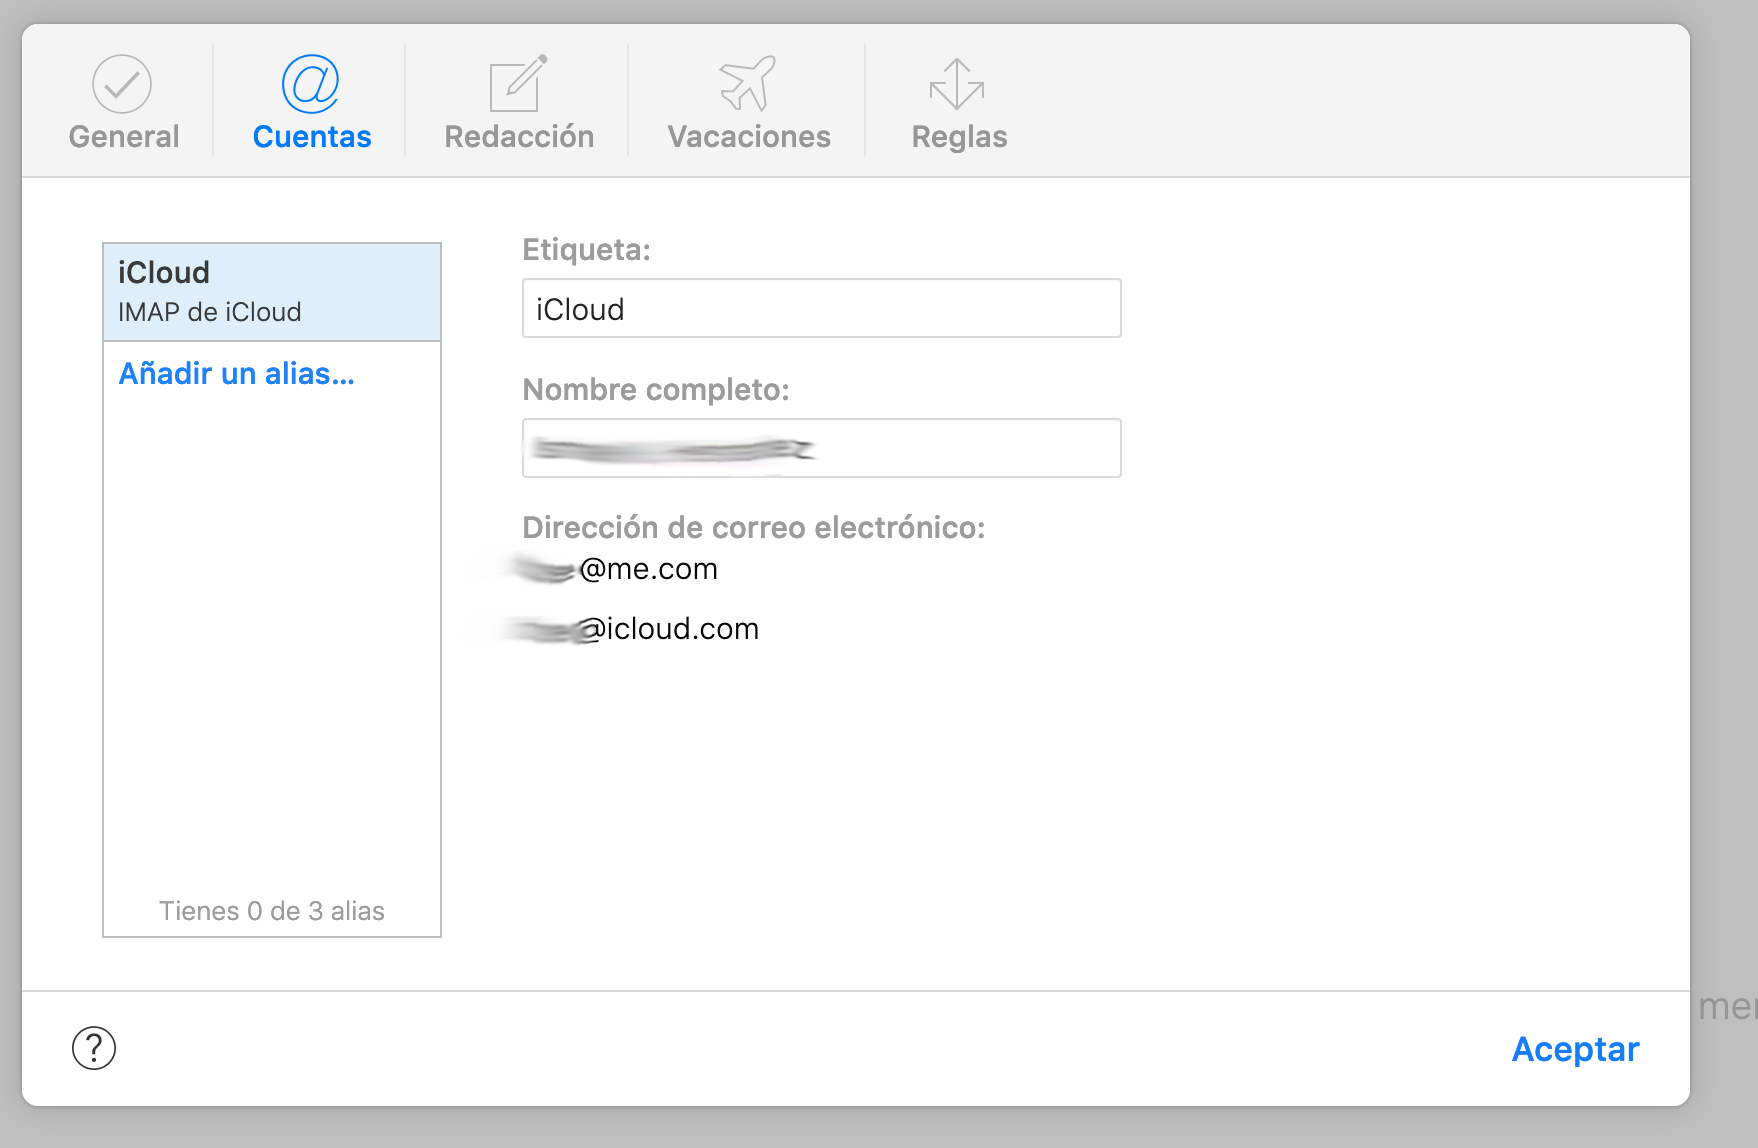Click the Vacaciones airplane icon

748,84
